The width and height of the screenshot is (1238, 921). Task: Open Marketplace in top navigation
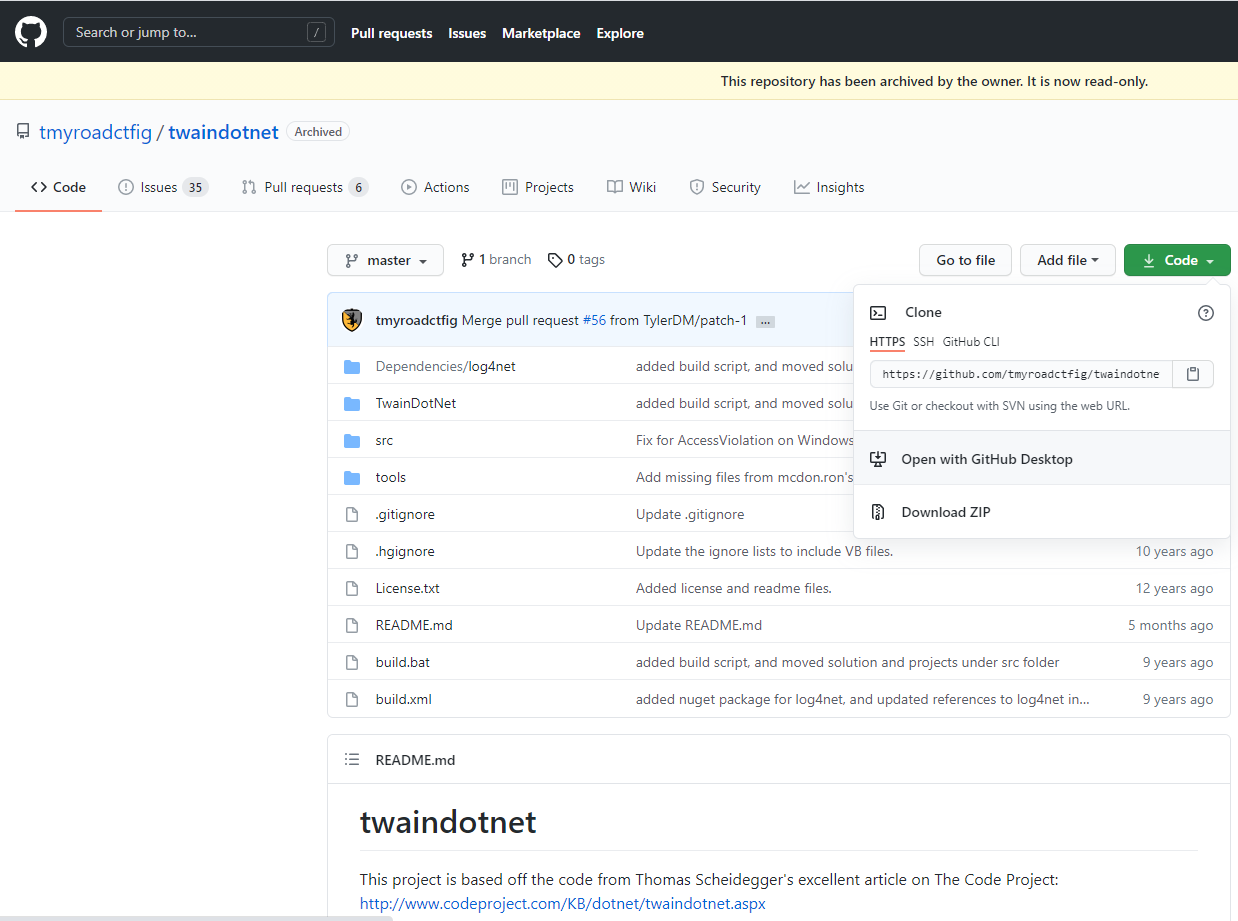[x=541, y=33]
